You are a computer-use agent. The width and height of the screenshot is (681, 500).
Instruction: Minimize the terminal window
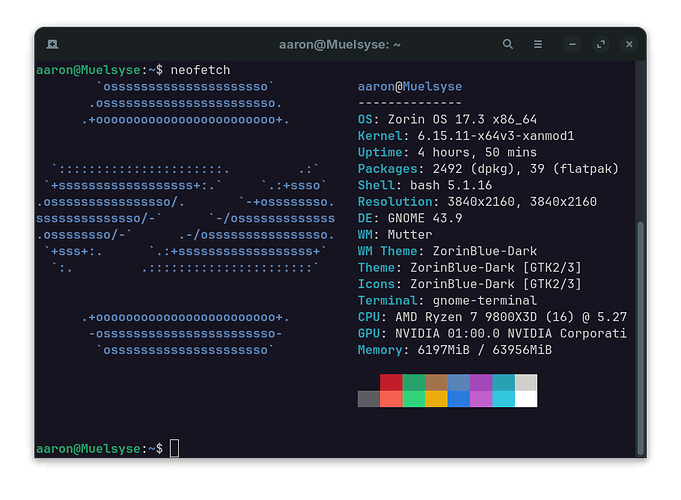(x=573, y=44)
